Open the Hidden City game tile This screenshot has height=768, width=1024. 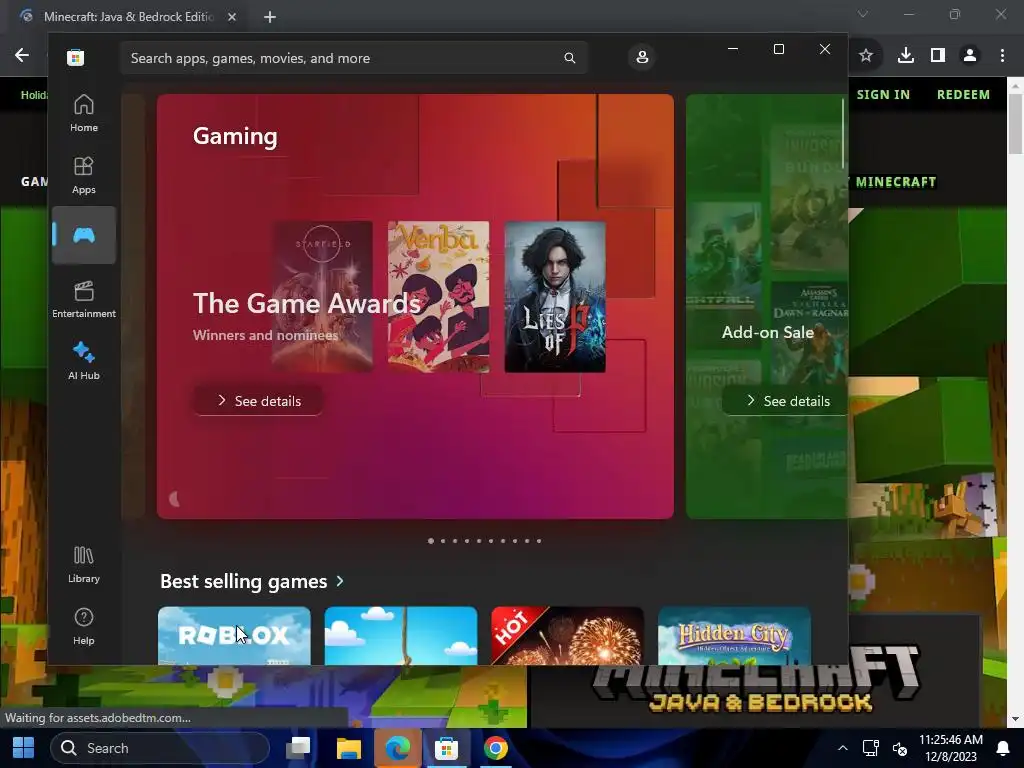(x=734, y=635)
